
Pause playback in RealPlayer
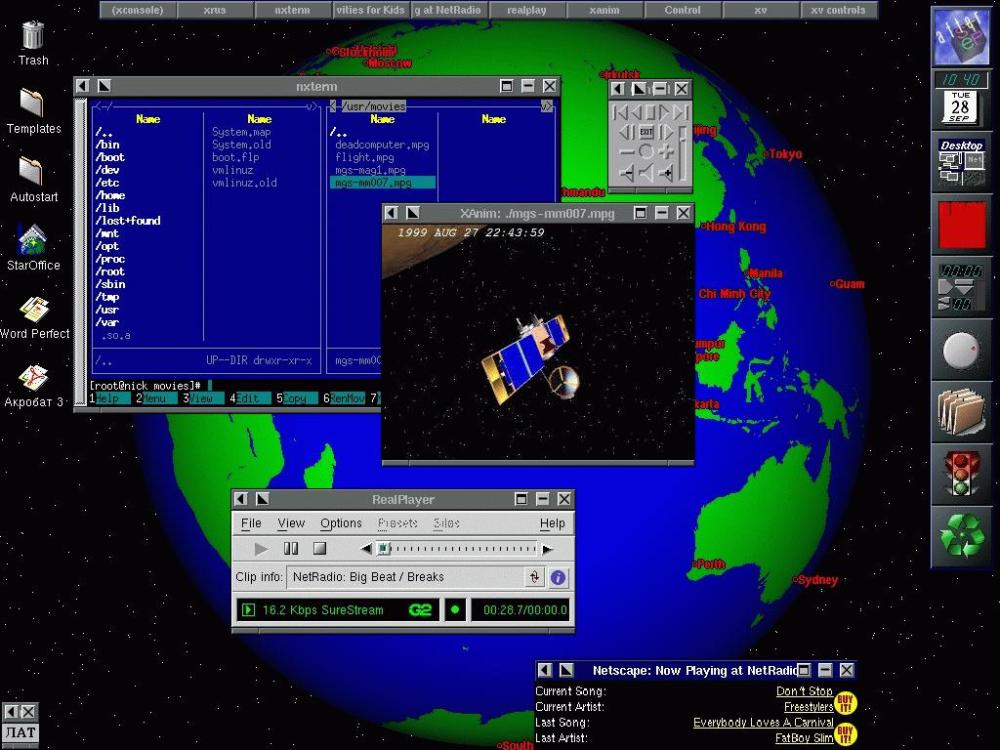tap(291, 548)
